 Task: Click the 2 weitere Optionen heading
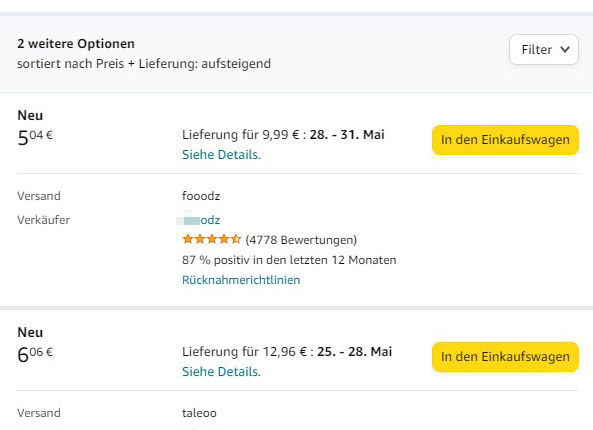pos(76,43)
